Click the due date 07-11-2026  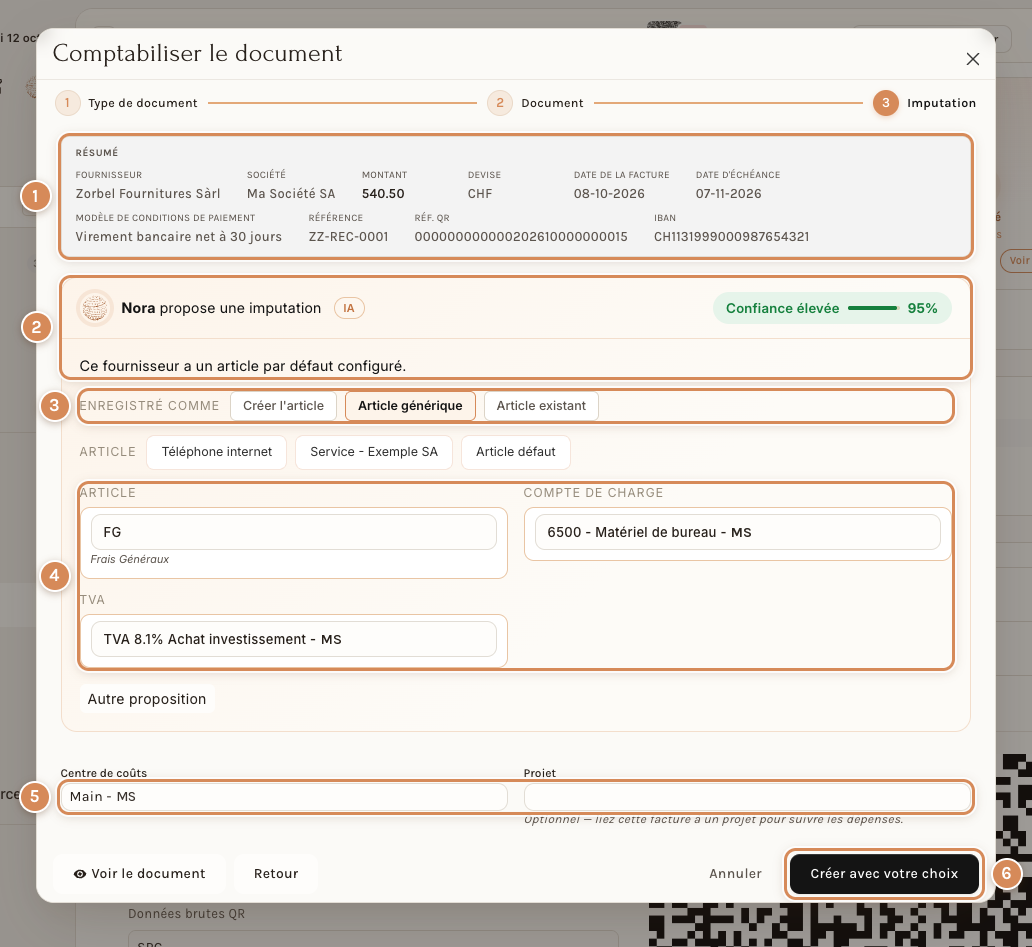[x=729, y=193]
